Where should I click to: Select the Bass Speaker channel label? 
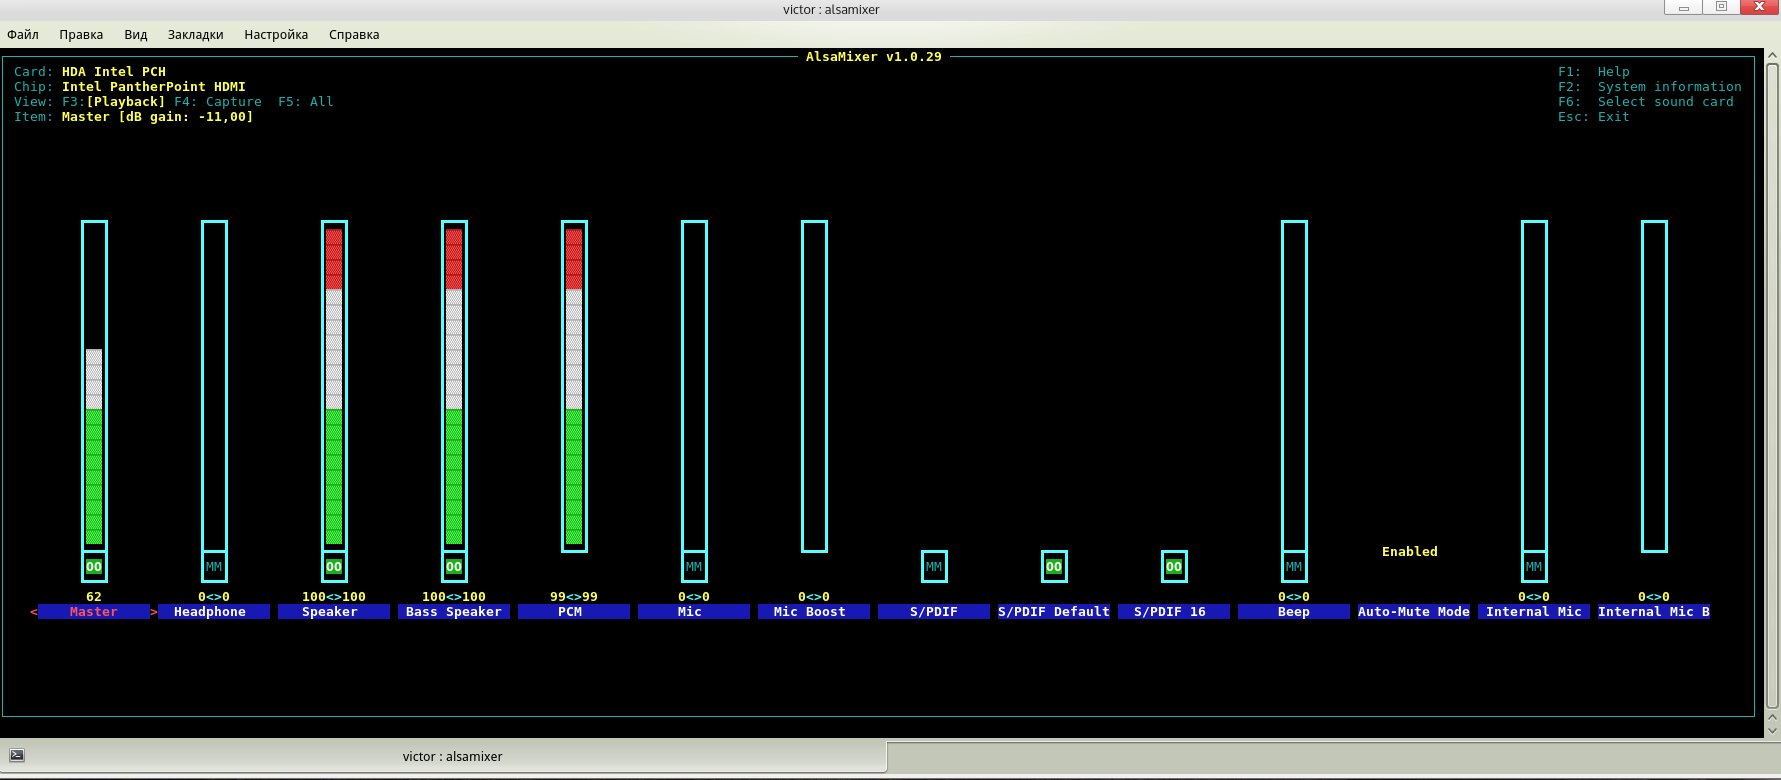454,612
